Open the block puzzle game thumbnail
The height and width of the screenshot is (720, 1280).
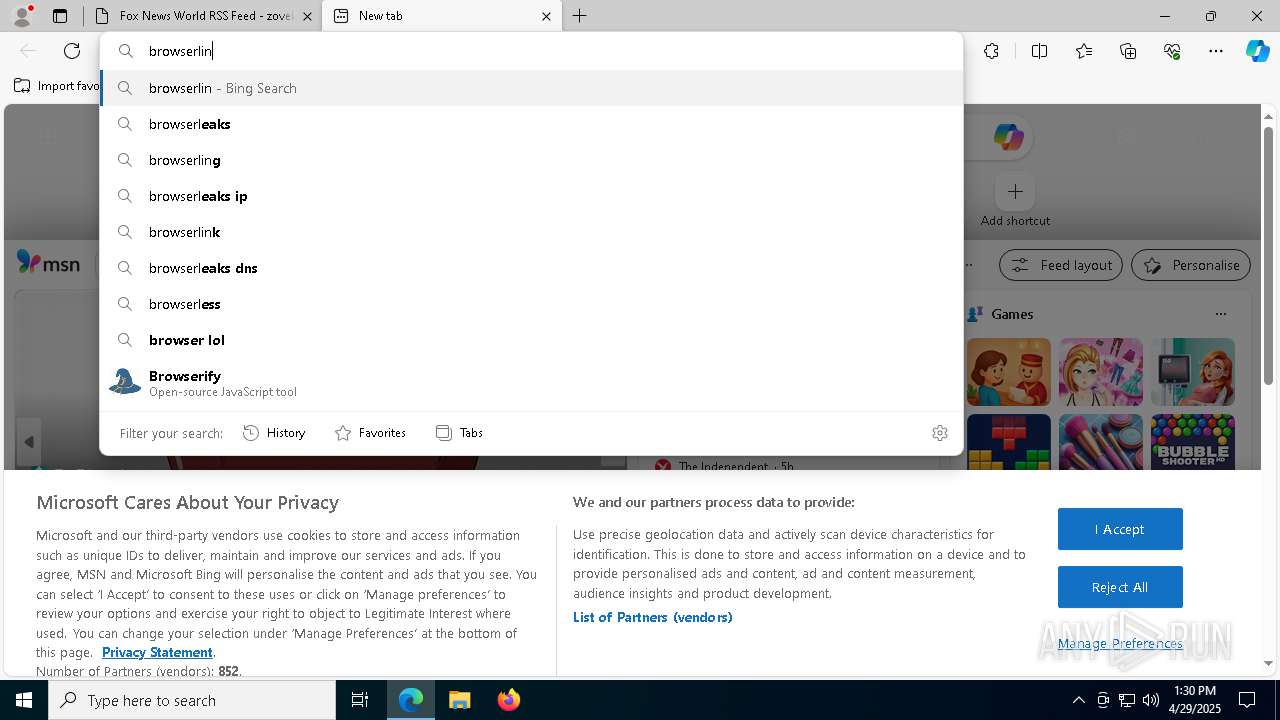click(x=1009, y=442)
